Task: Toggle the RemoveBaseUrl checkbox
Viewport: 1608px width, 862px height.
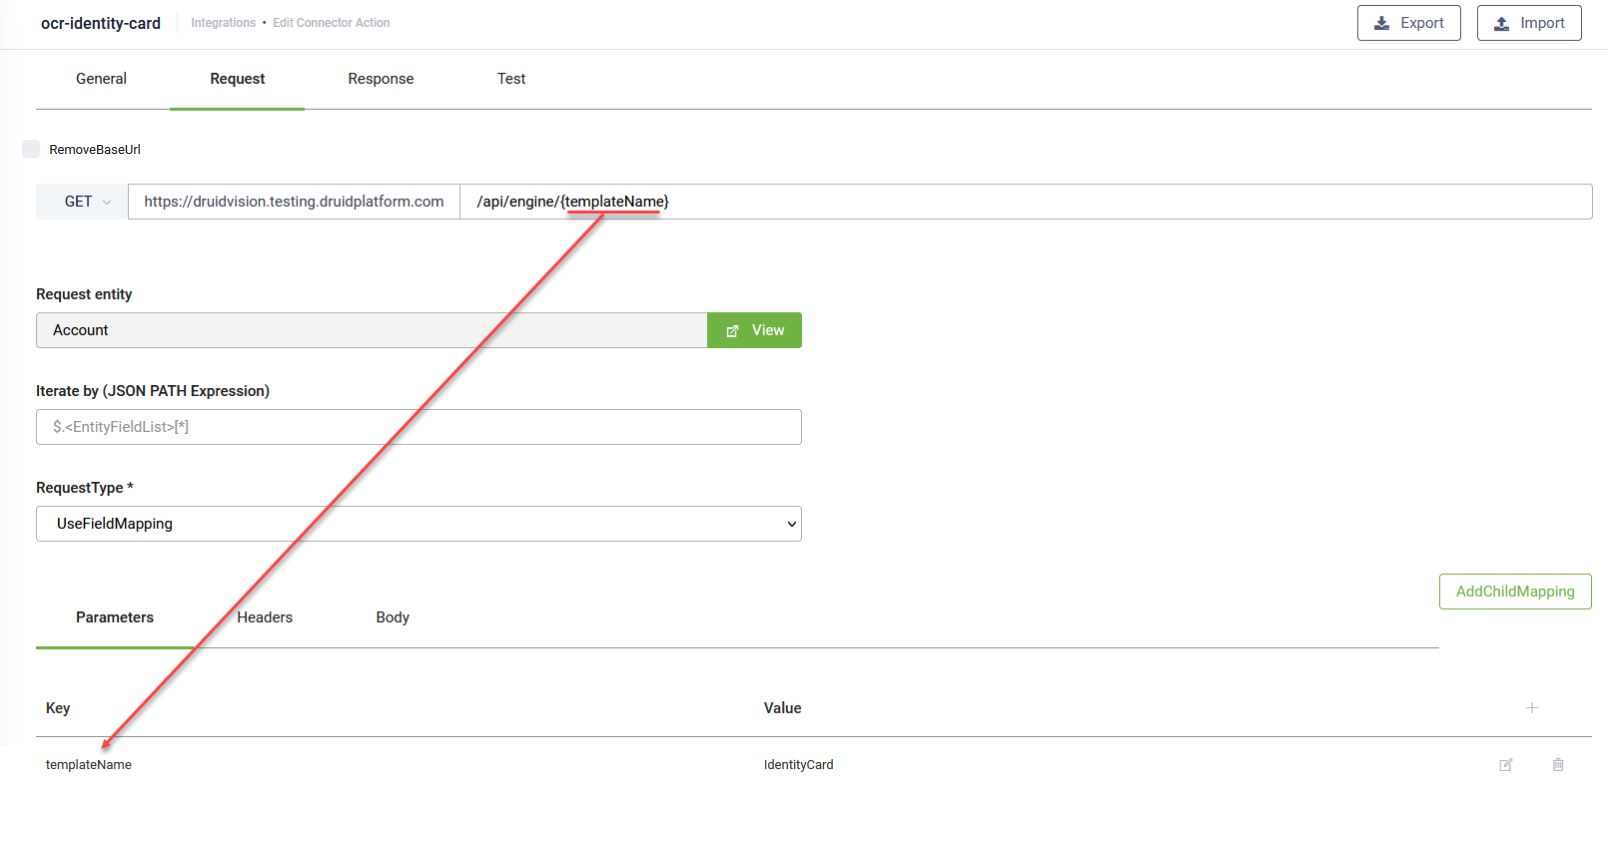Action: tap(31, 149)
